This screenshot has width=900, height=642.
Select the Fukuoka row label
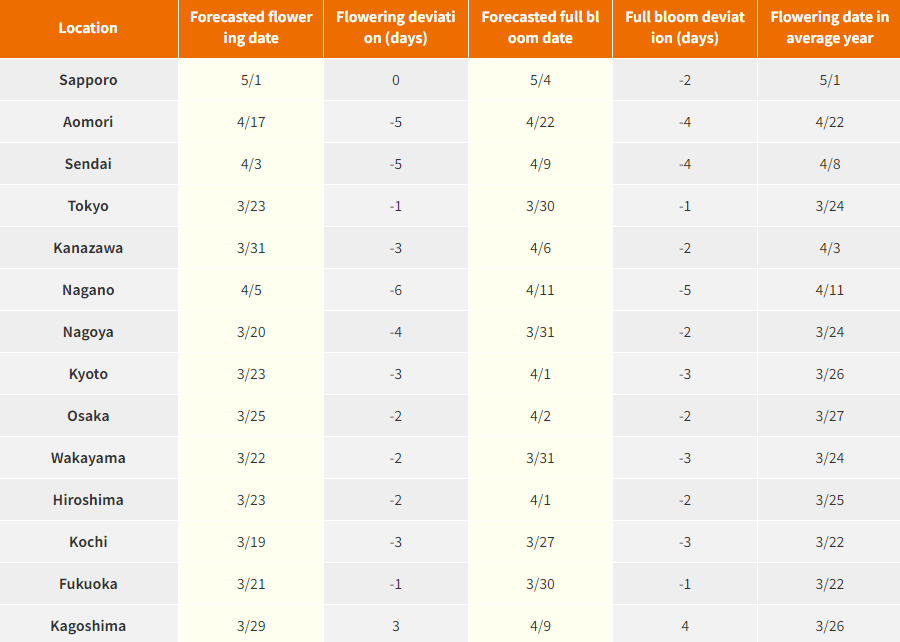tap(88, 584)
